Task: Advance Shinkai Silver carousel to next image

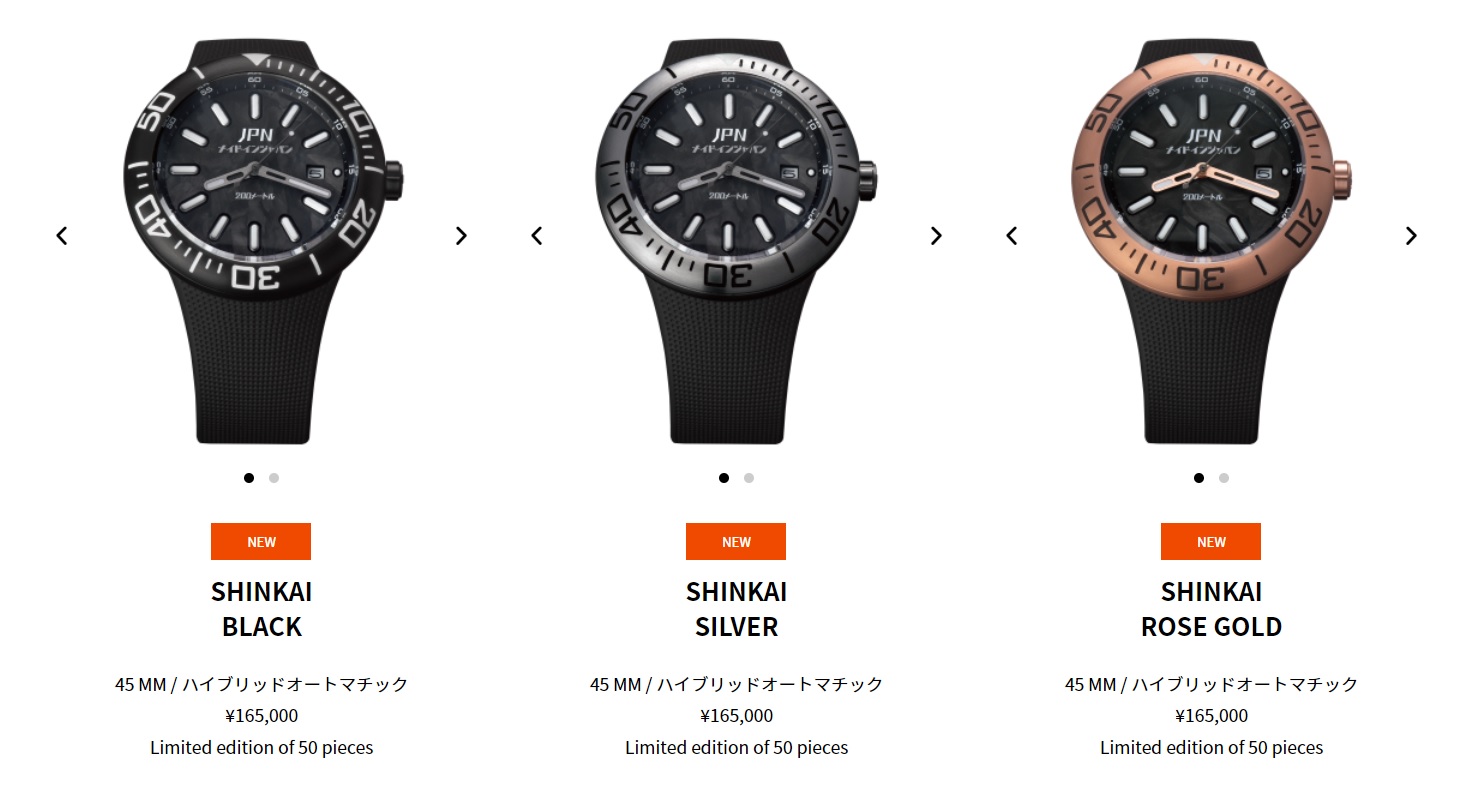Action: 936,236
